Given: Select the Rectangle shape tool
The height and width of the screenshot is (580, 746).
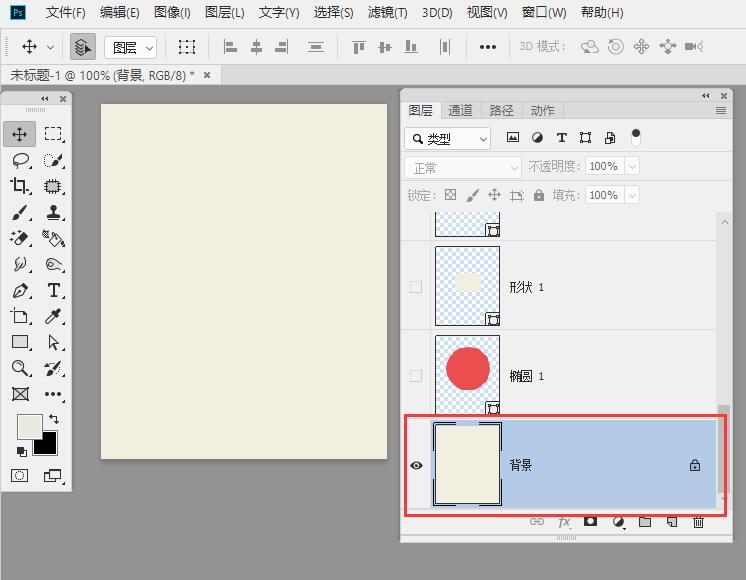Looking at the screenshot, I should (x=20, y=342).
